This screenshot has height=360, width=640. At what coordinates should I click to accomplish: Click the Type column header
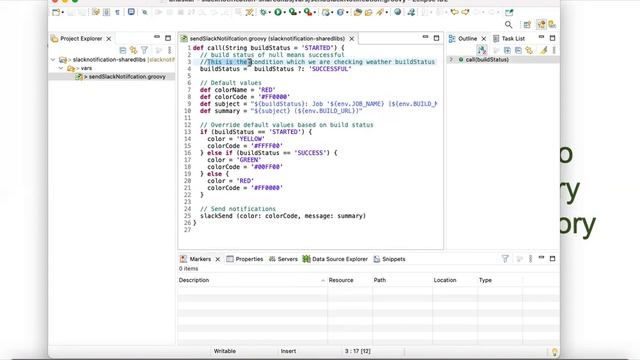click(x=500, y=280)
